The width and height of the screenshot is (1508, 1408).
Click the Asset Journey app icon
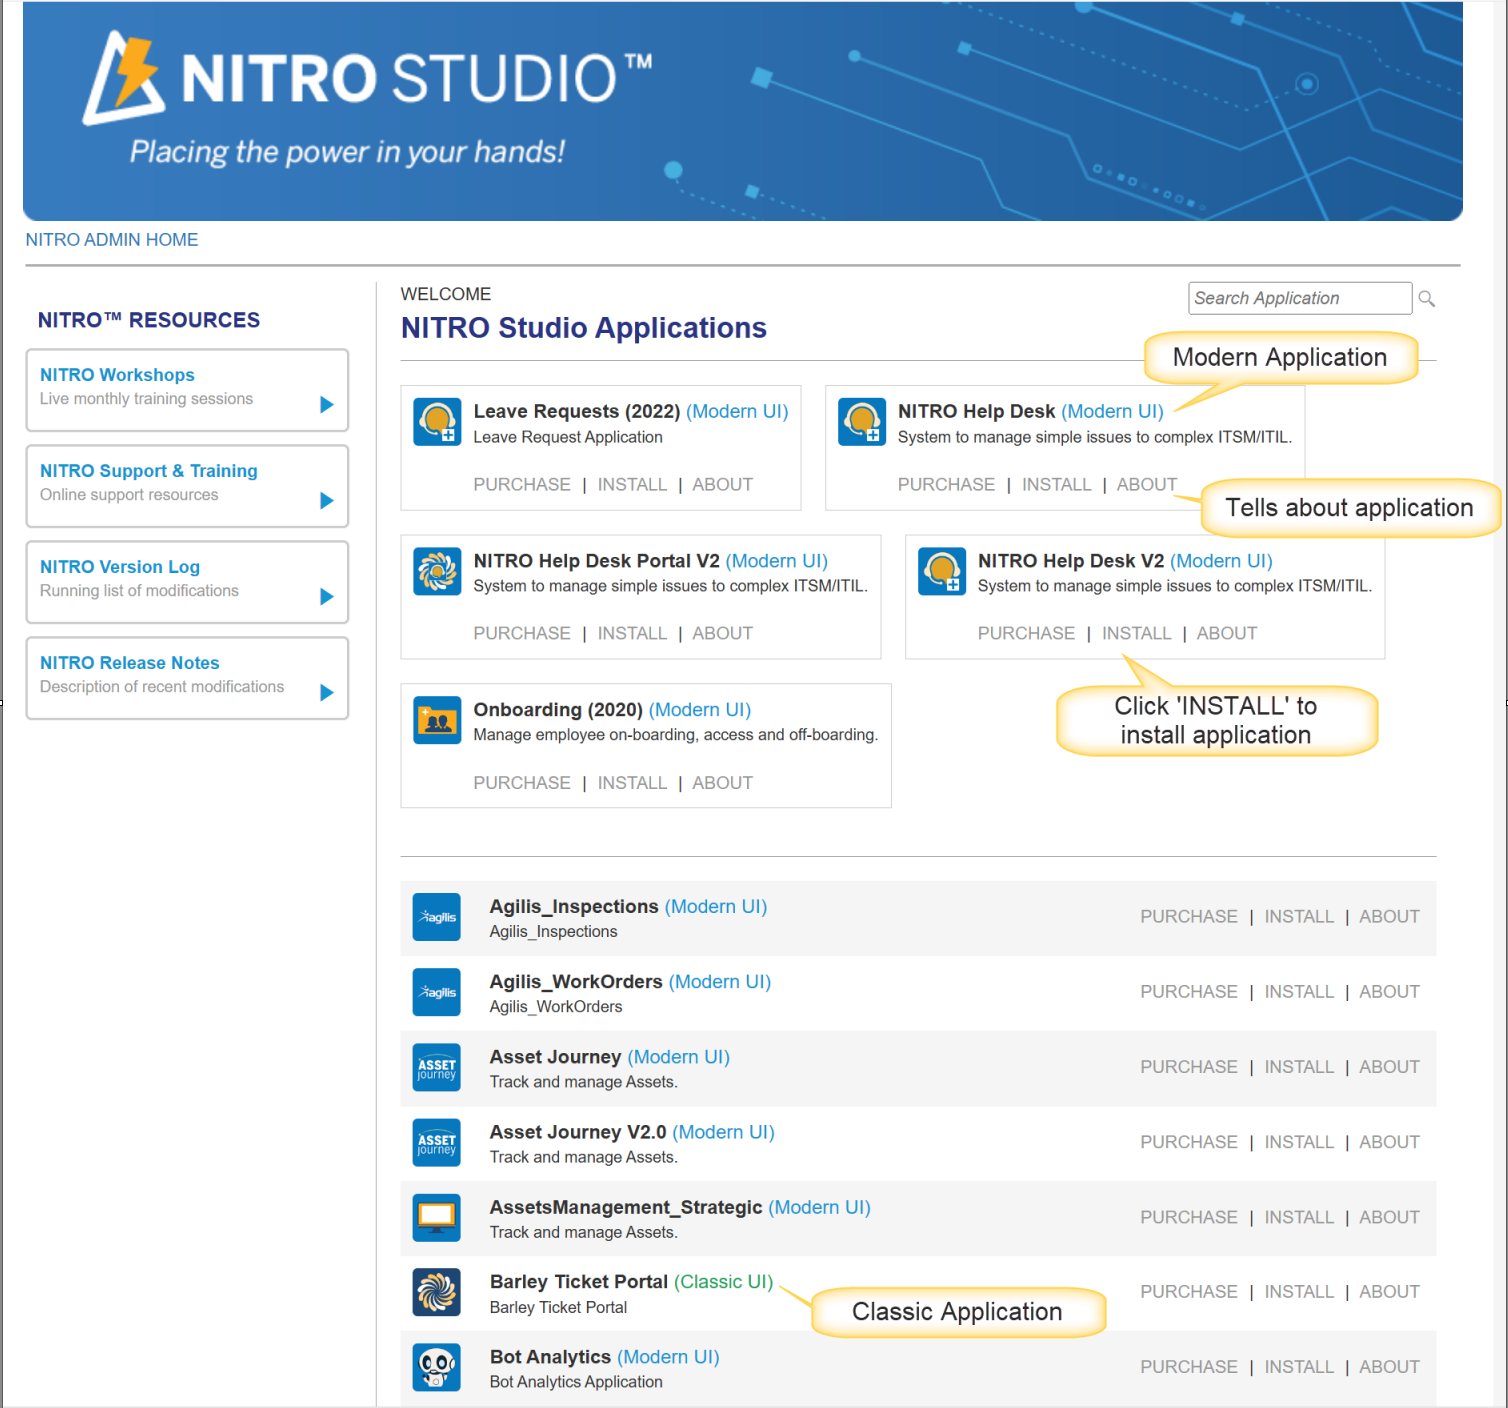tap(437, 1067)
